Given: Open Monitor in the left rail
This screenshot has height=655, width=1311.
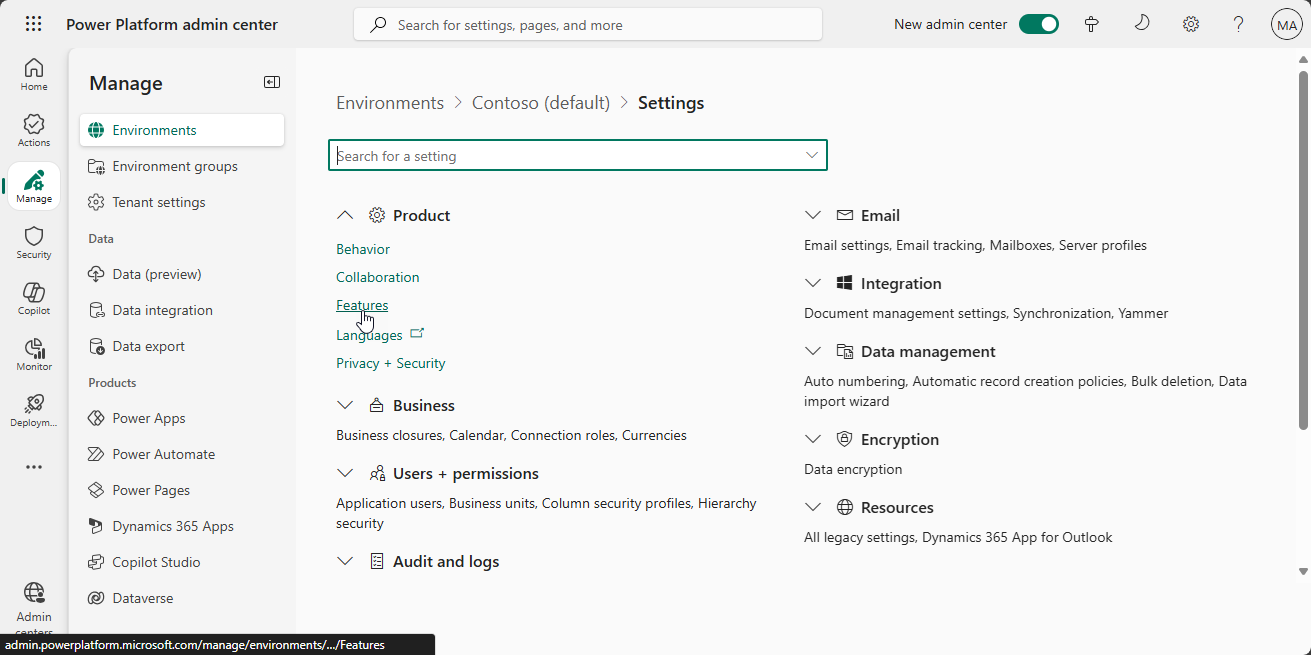Looking at the screenshot, I should point(34,354).
